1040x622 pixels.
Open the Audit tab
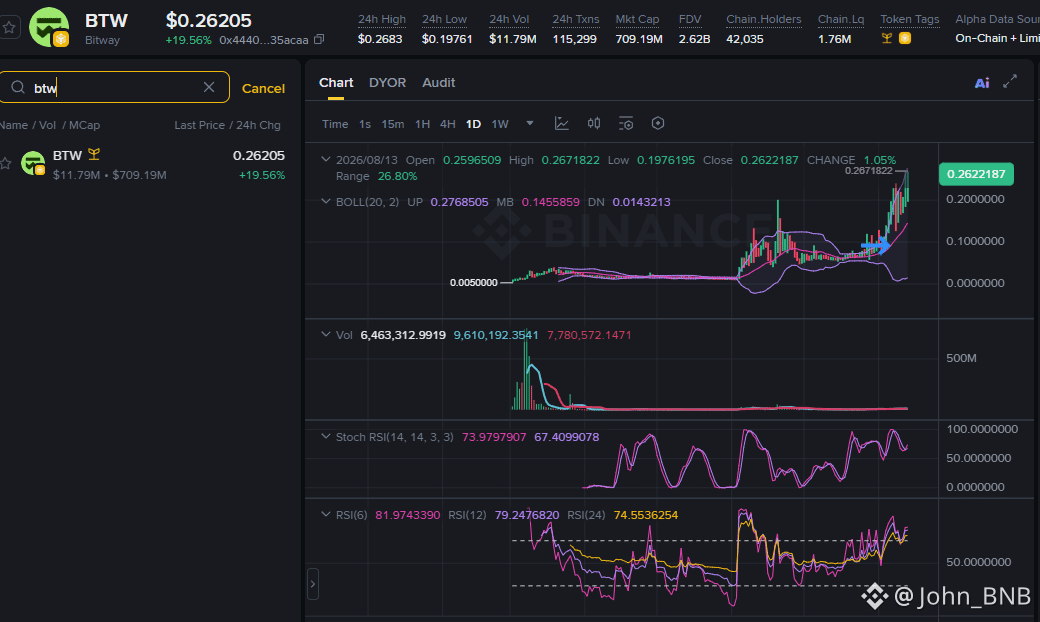click(438, 82)
